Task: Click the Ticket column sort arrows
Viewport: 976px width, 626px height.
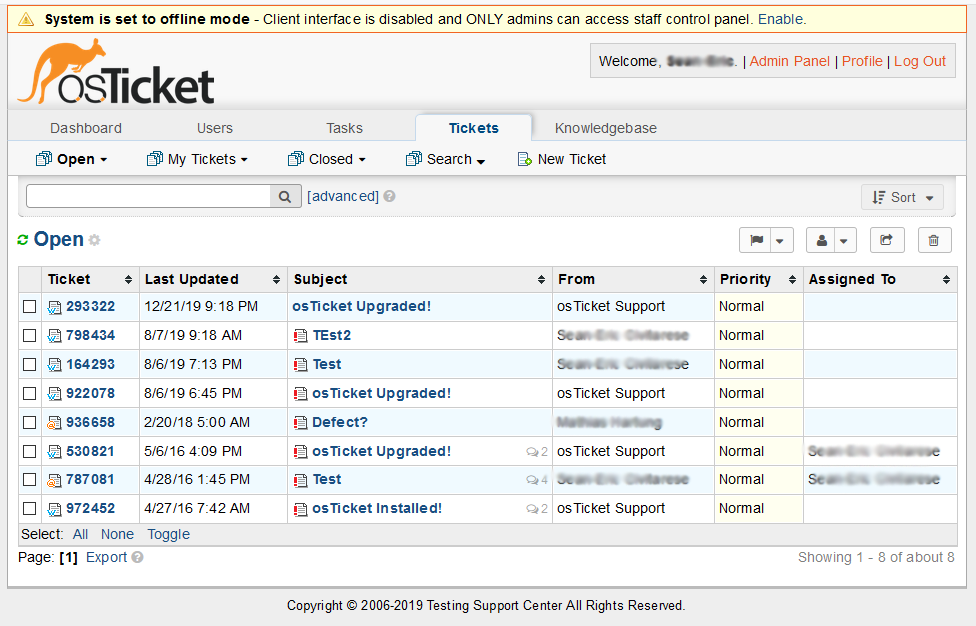Action: click(x=128, y=280)
